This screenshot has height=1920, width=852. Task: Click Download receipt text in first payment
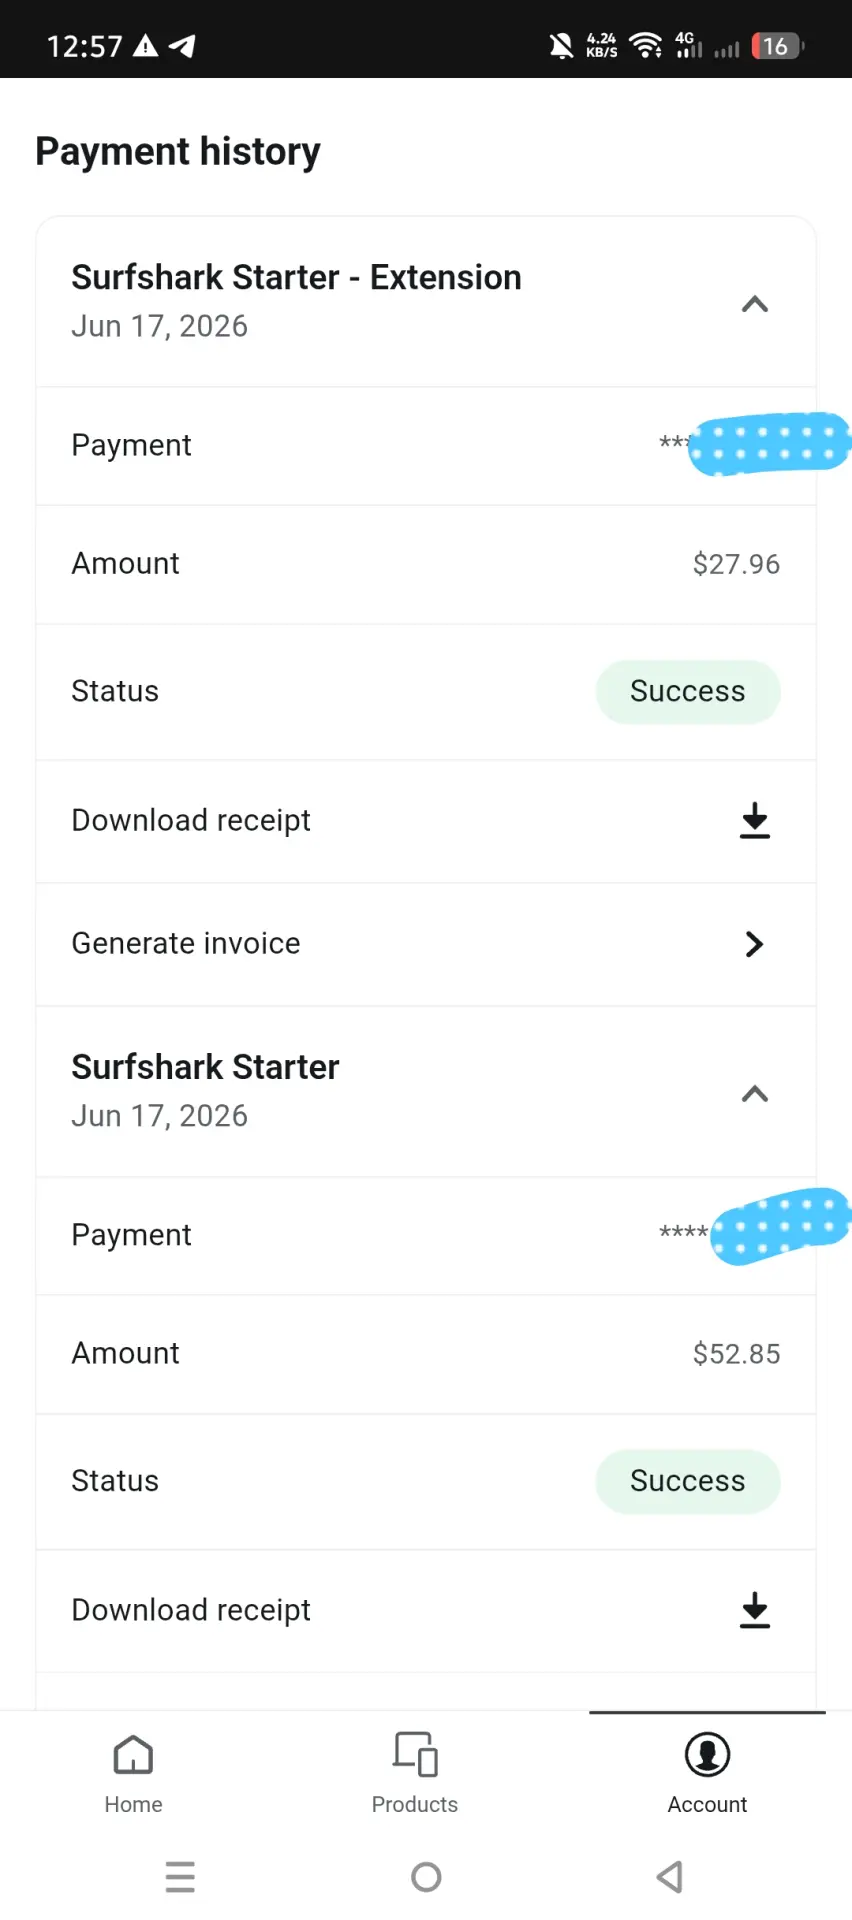coord(191,821)
